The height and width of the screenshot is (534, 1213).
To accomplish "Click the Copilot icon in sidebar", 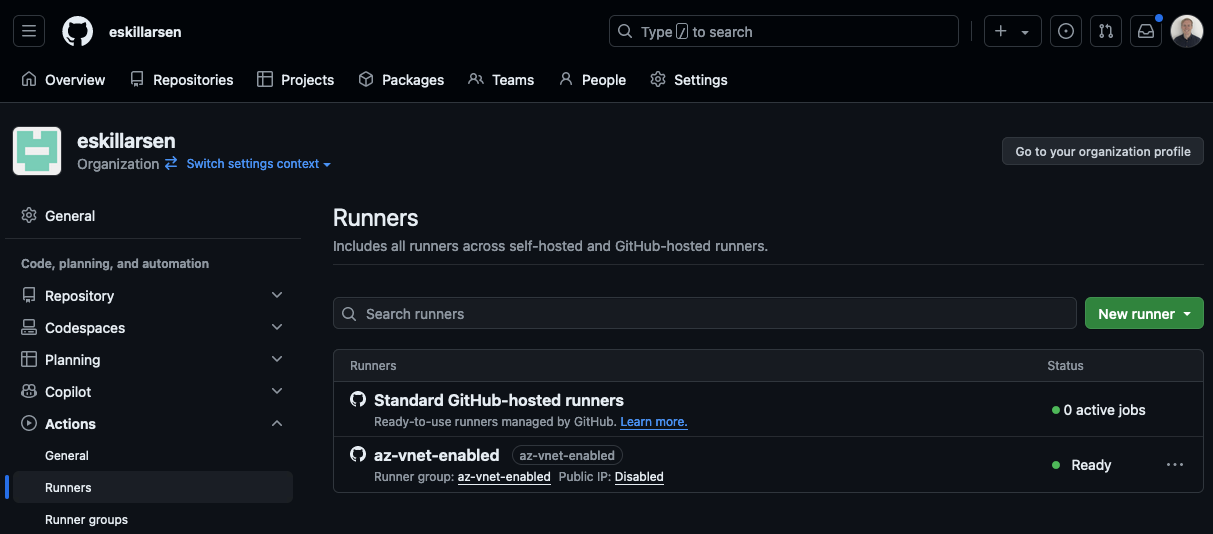I will click(x=29, y=392).
